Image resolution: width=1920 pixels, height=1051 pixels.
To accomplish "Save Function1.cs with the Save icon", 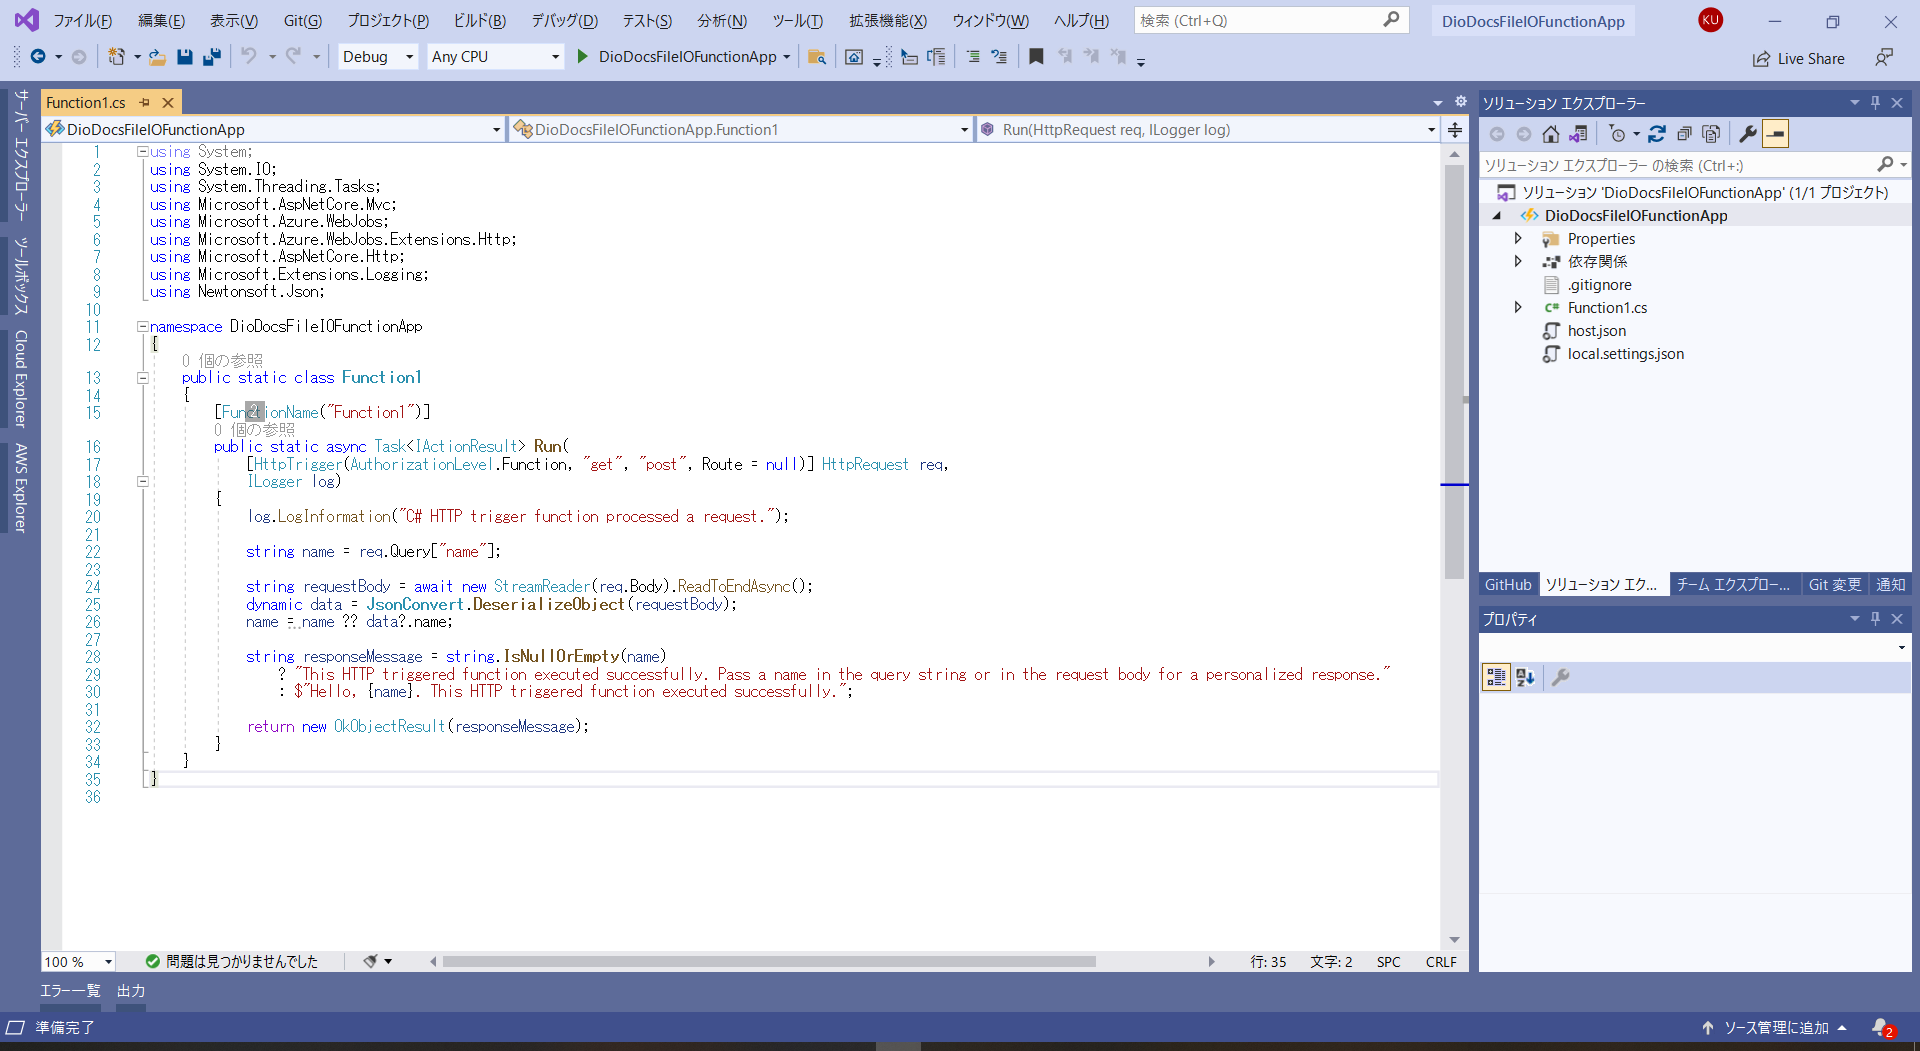I will 184,57.
